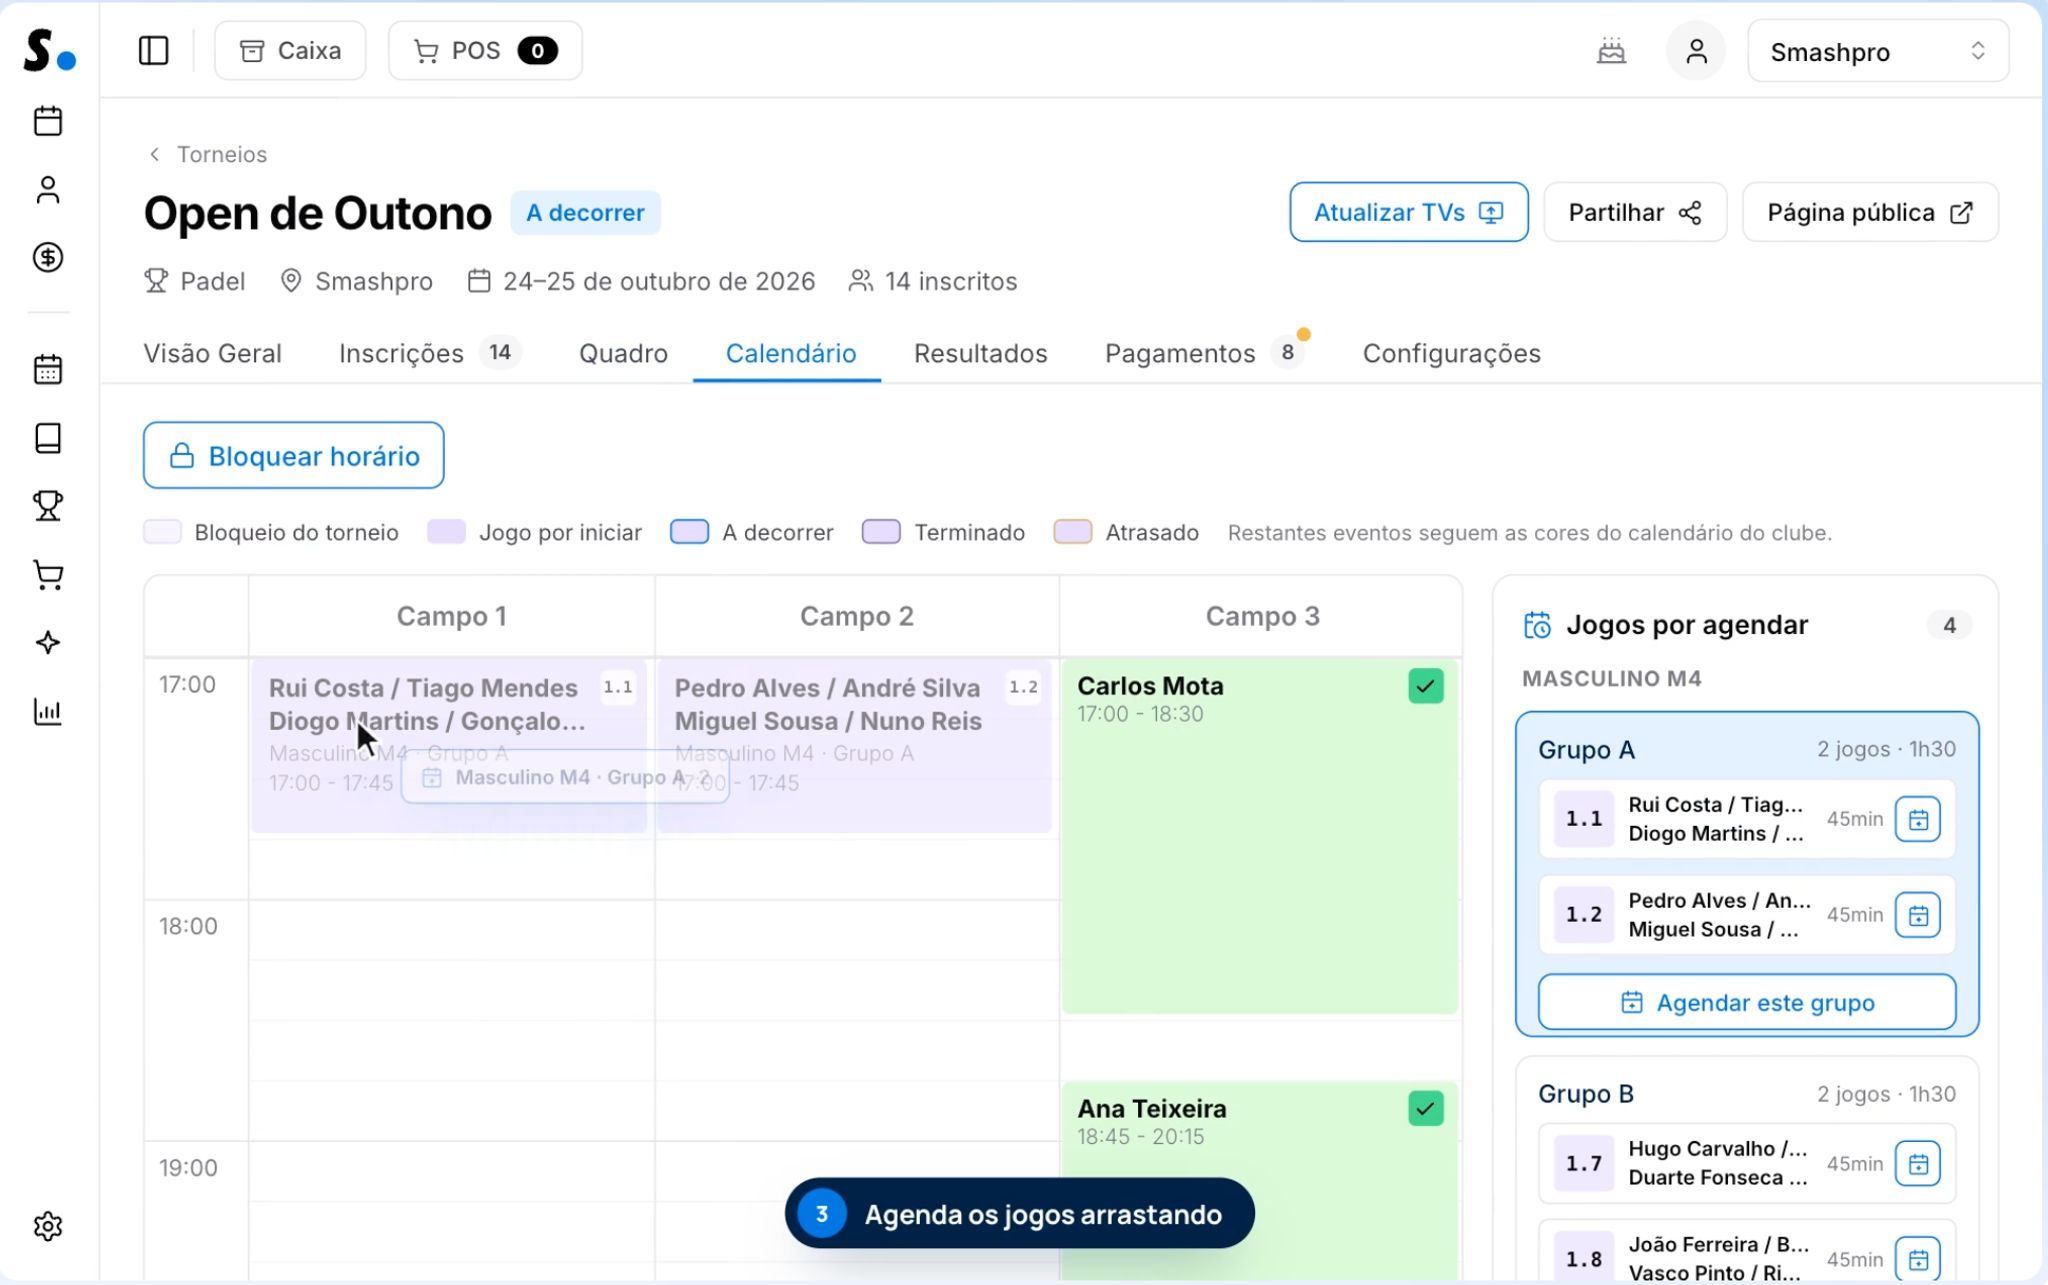Click Bloquear horário button

[293, 455]
